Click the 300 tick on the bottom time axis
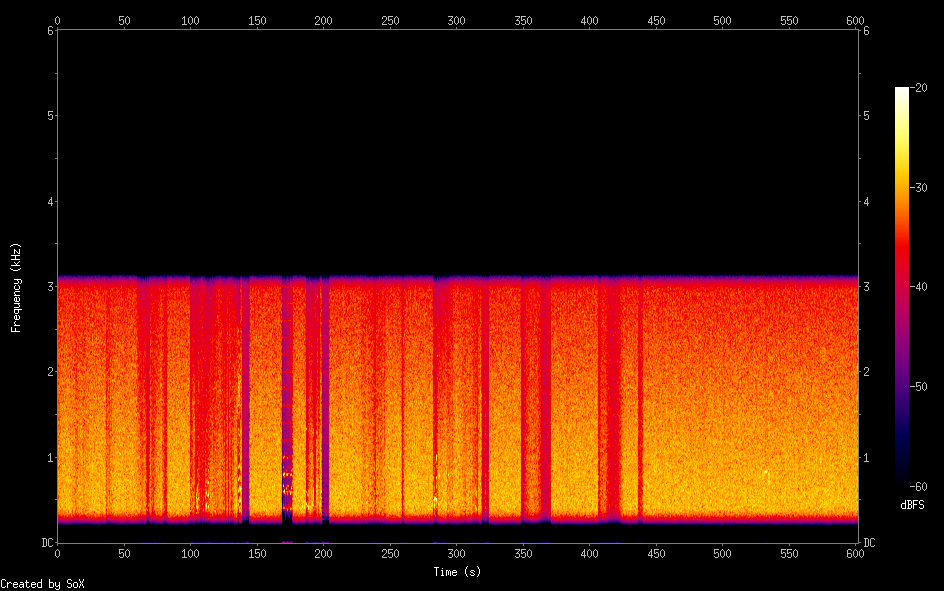Image resolution: width=944 pixels, height=591 pixels. 457,553
